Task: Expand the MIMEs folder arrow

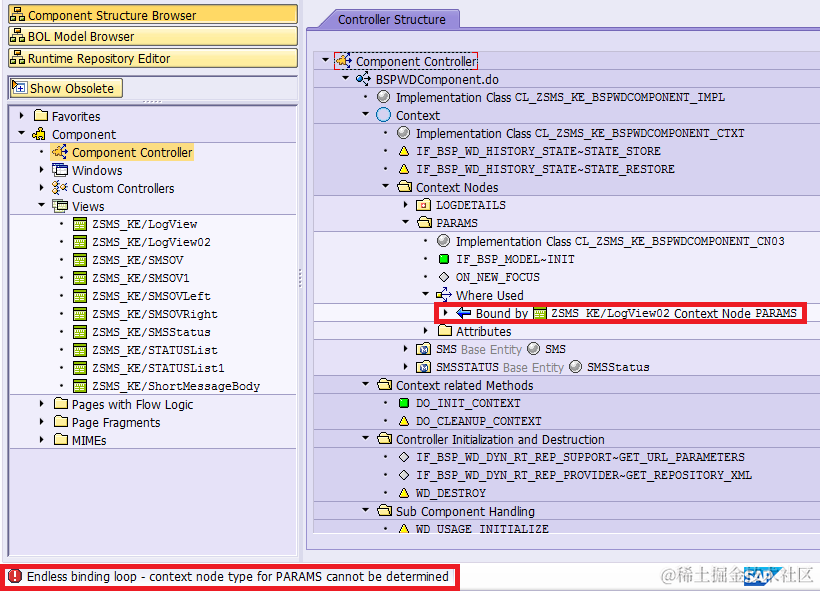Action: (42, 439)
